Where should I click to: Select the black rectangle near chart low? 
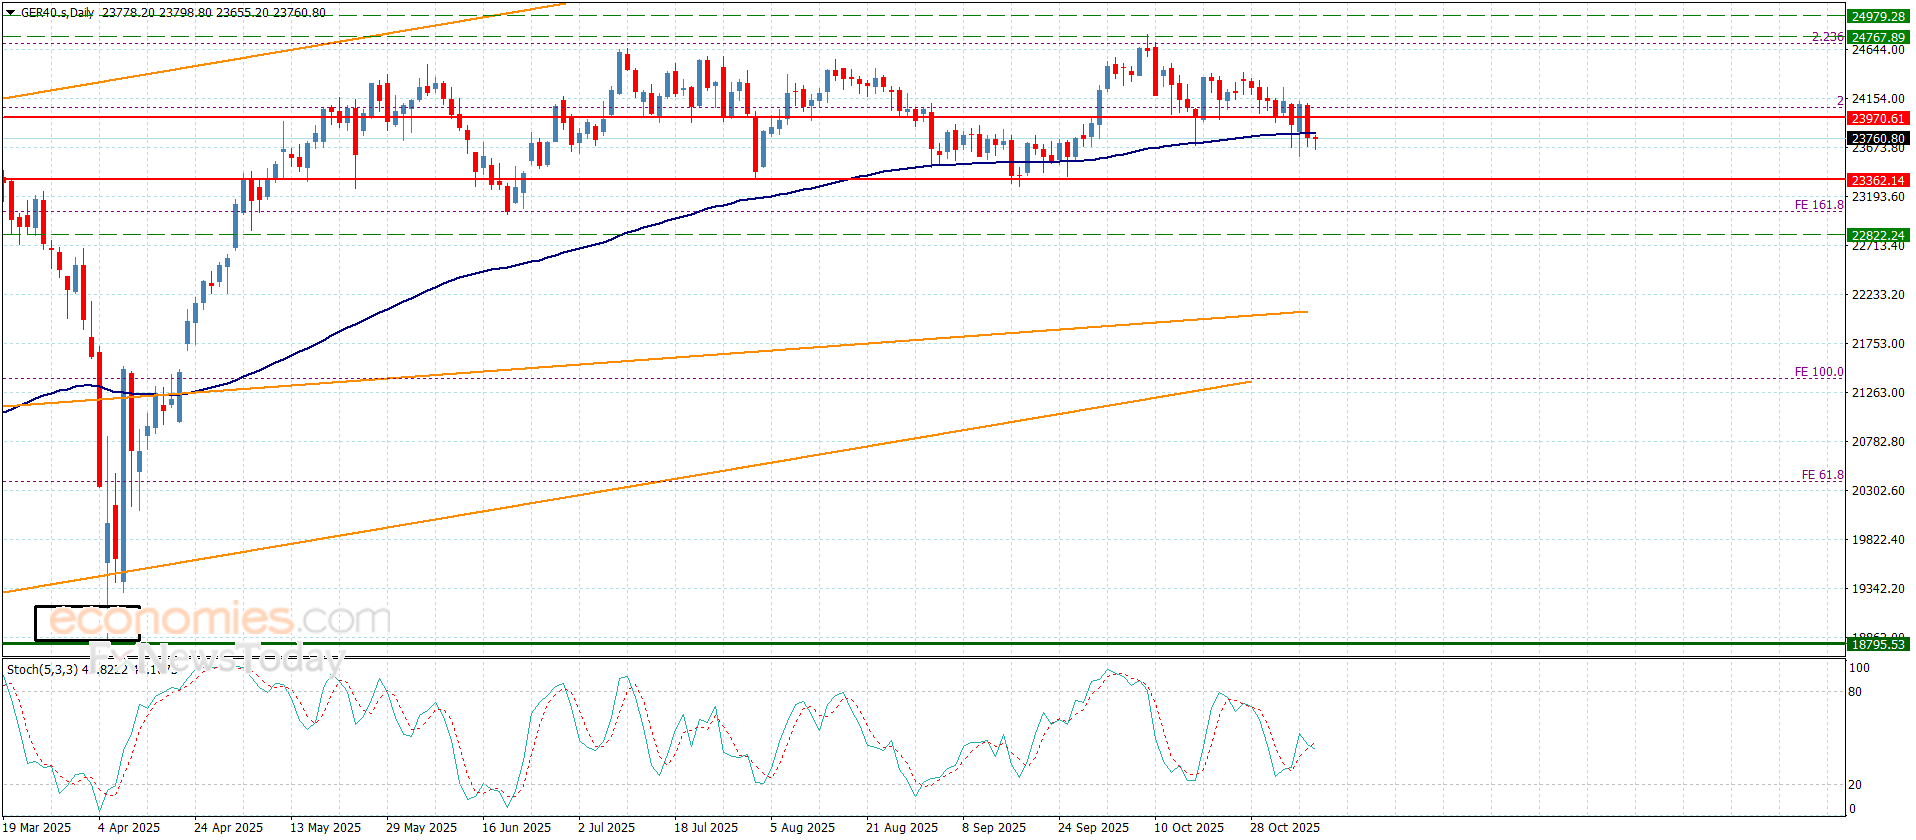[x=87, y=623]
